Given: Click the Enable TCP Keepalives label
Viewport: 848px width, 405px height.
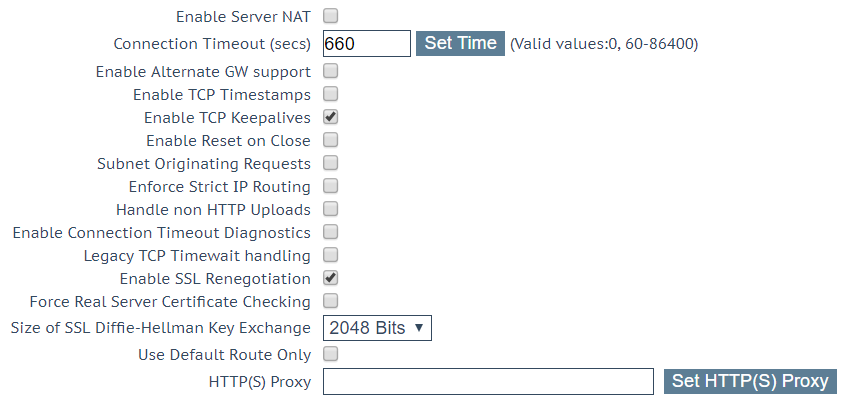Looking at the screenshot, I should point(227,118).
